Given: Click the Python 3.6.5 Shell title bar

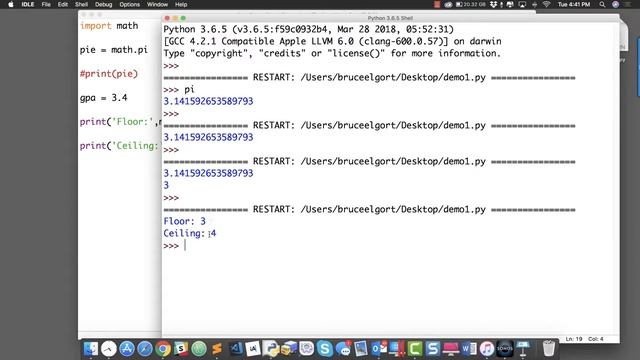Looking at the screenshot, I should pyautogui.click(x=390, y=18).
